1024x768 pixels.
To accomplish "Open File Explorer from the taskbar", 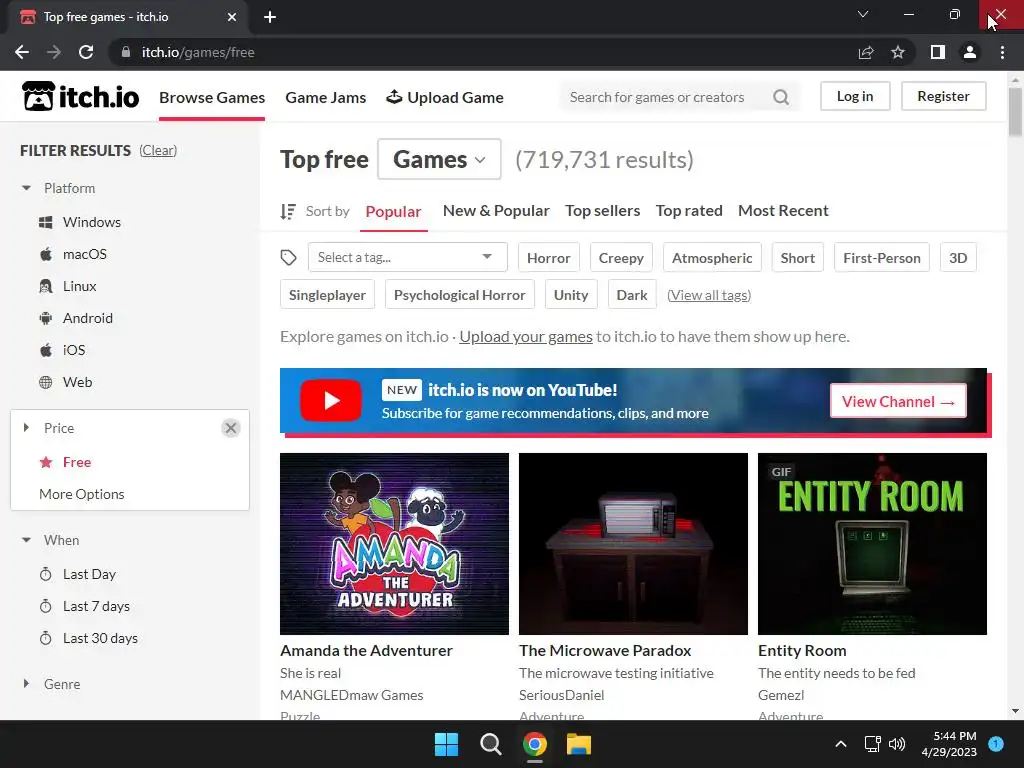I will (579, 744).
